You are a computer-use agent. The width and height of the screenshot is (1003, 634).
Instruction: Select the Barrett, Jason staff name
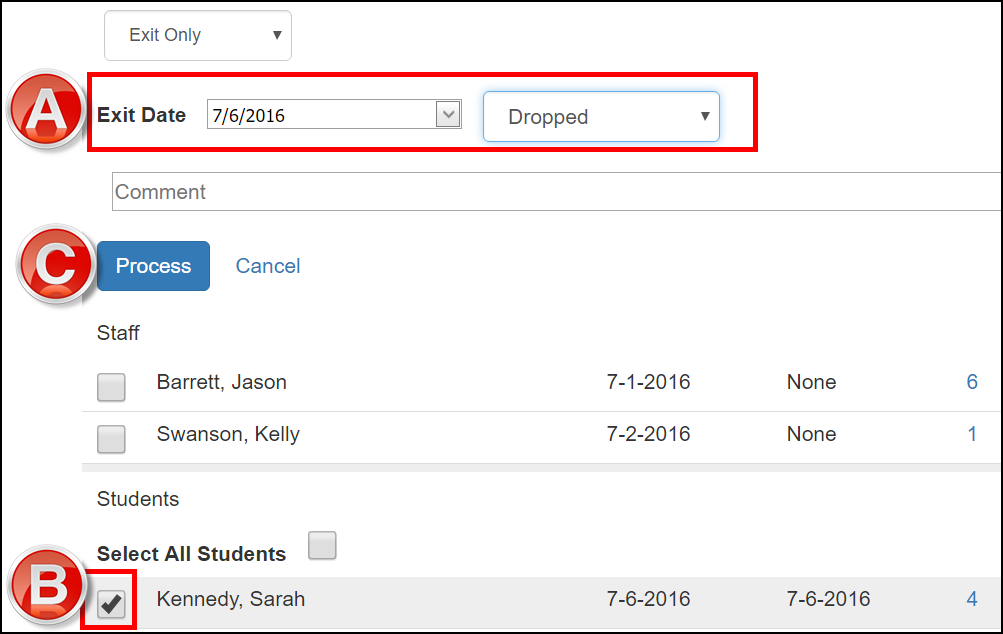pyautogui.click(x=222, y=382)
